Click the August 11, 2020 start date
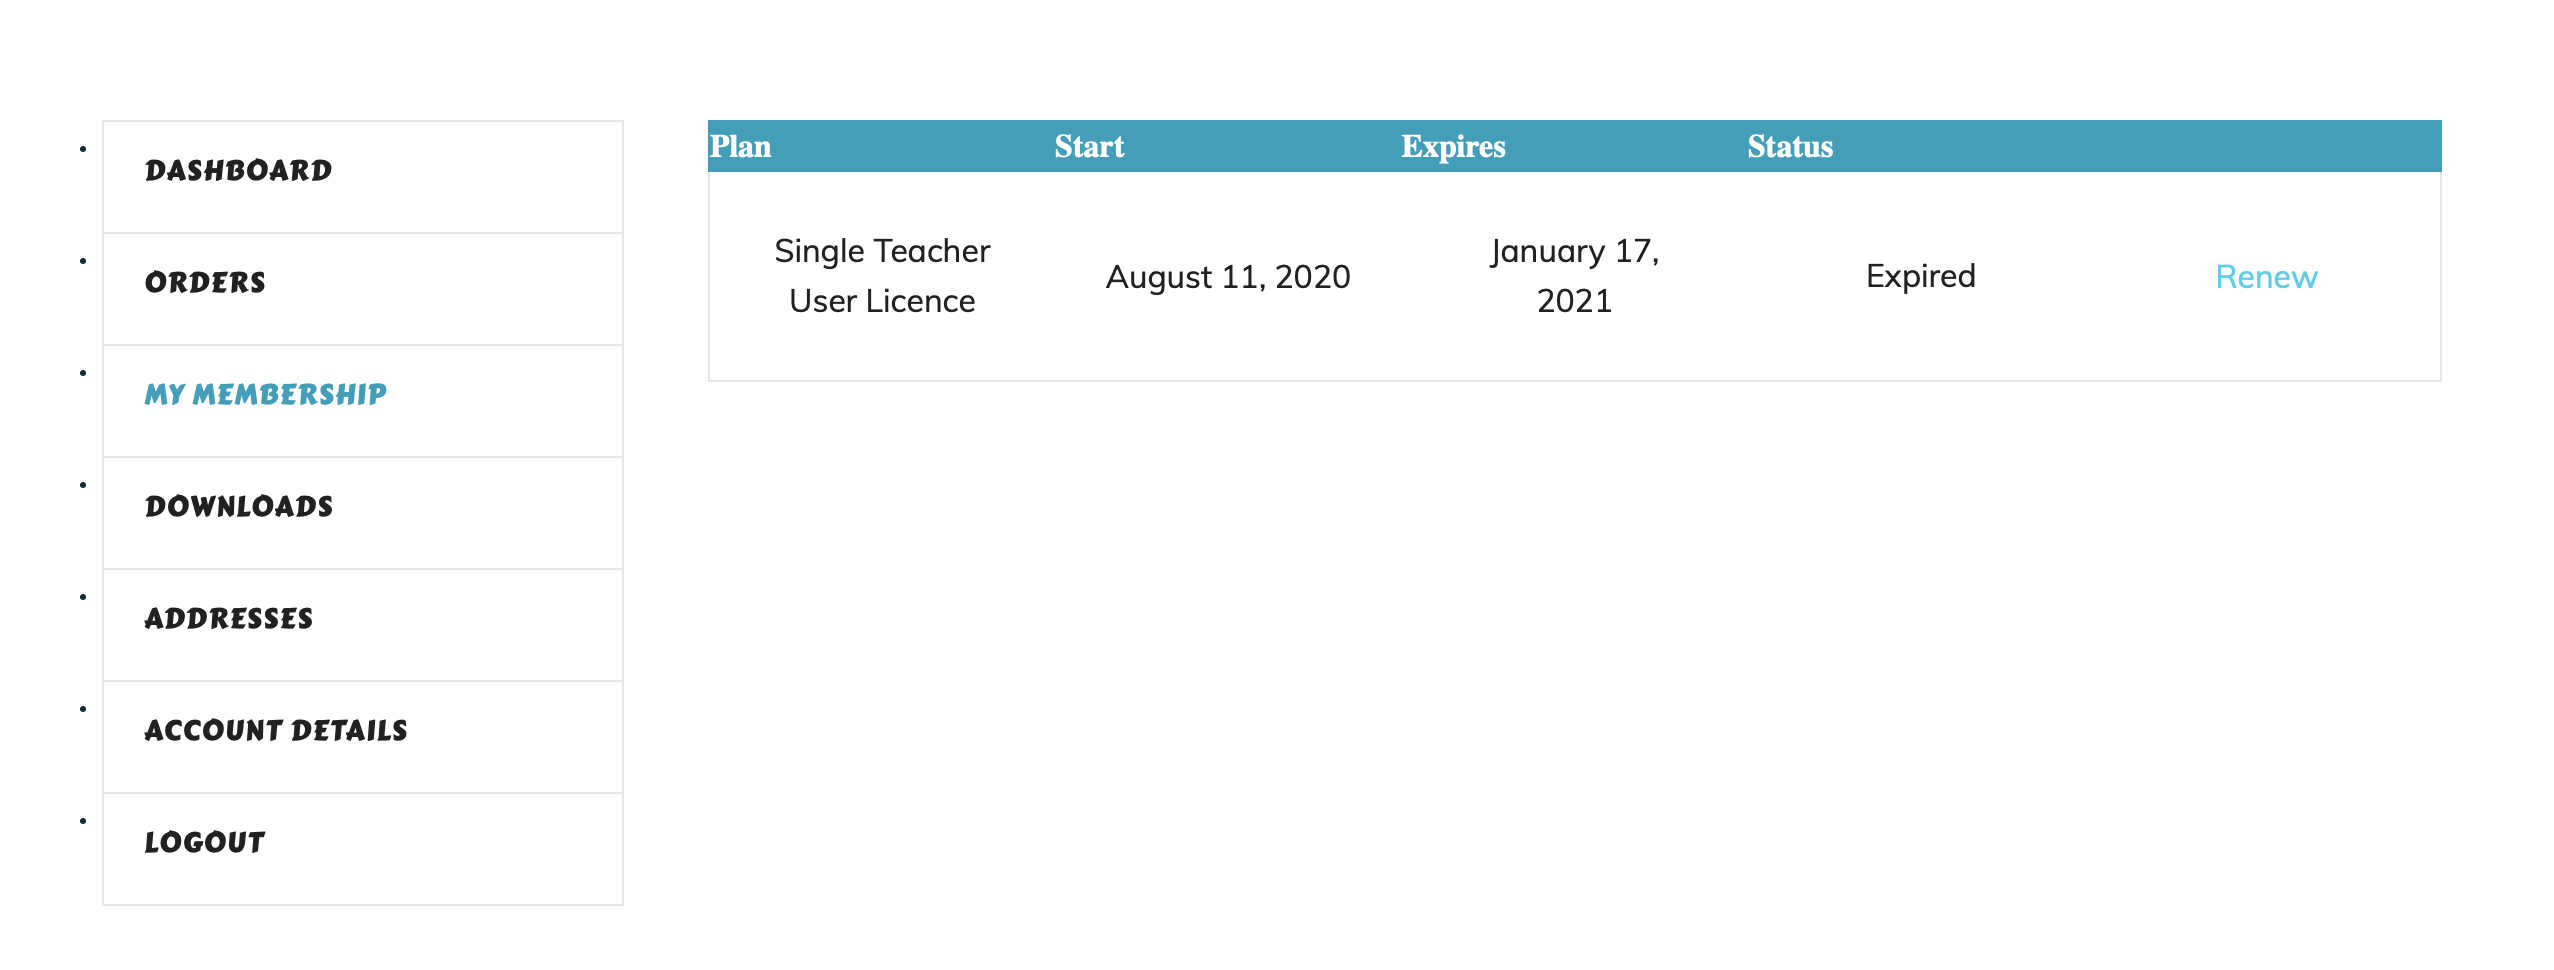 (x=1227, y=277)
